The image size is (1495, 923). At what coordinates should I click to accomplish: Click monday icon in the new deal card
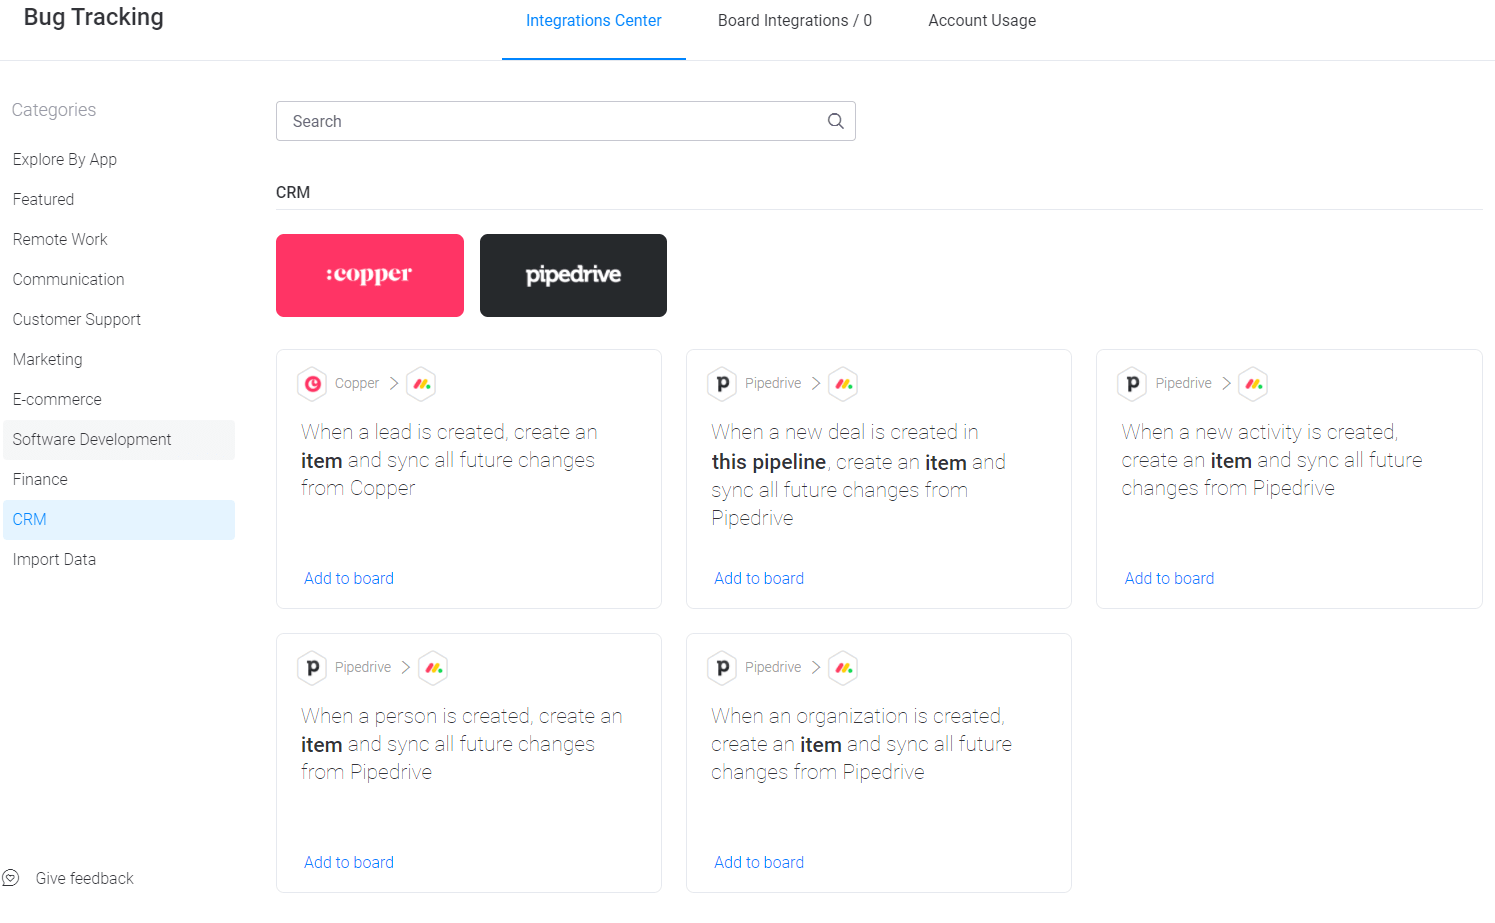point(844,384)
